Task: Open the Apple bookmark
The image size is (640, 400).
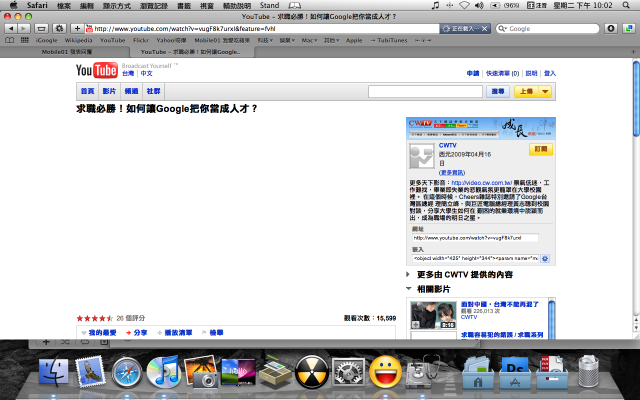Action: tap(354, 40)
